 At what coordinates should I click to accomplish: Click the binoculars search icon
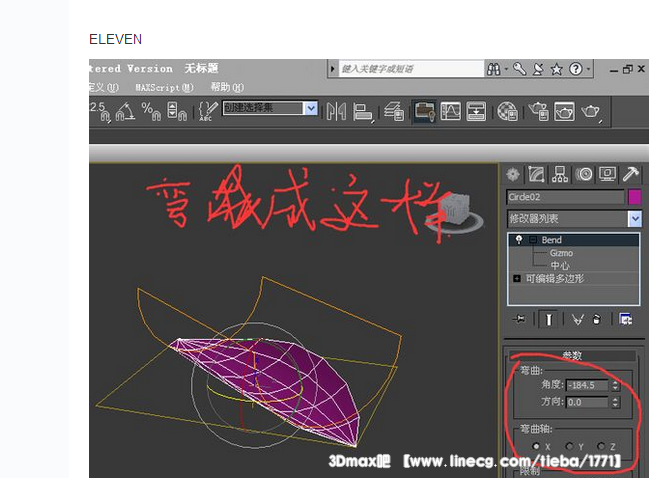coord(493,69)
